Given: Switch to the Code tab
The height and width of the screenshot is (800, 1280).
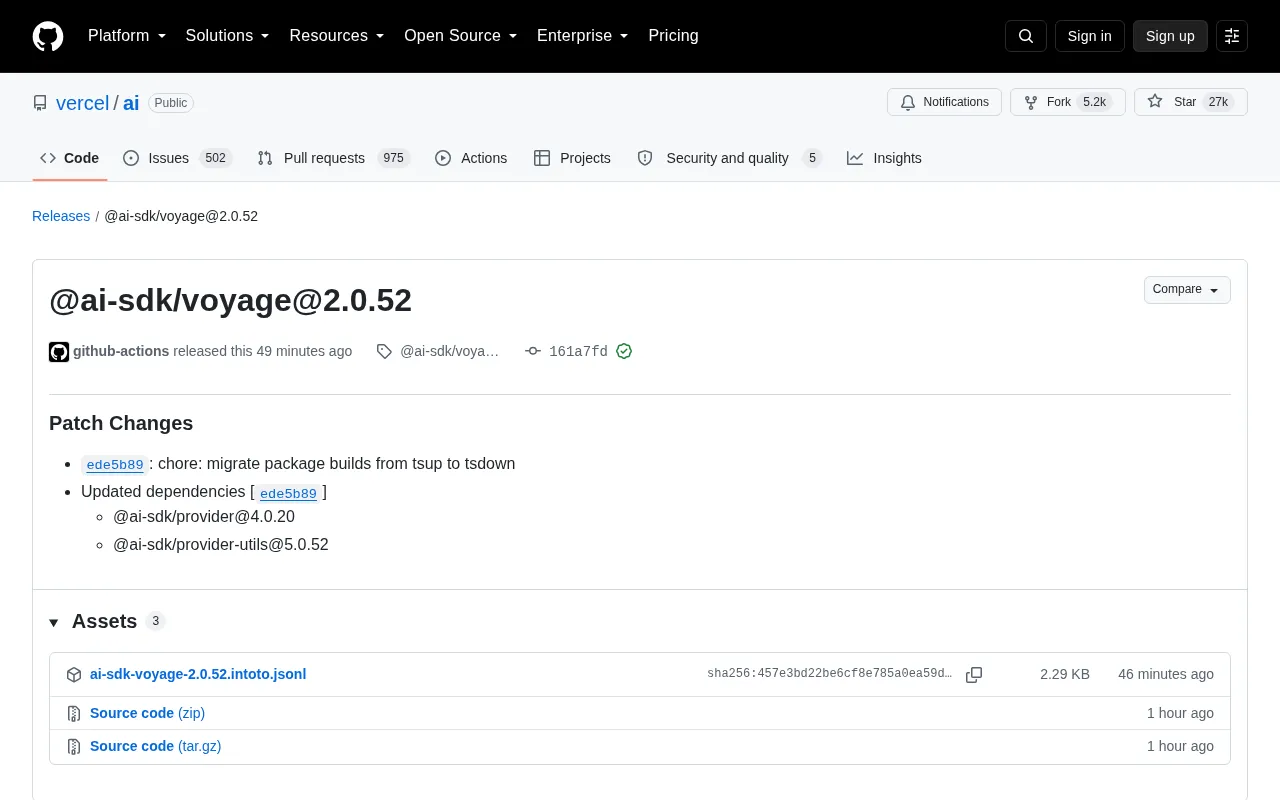Looking at the screenshot, I should pyautogui.click(x=70, y=158).
